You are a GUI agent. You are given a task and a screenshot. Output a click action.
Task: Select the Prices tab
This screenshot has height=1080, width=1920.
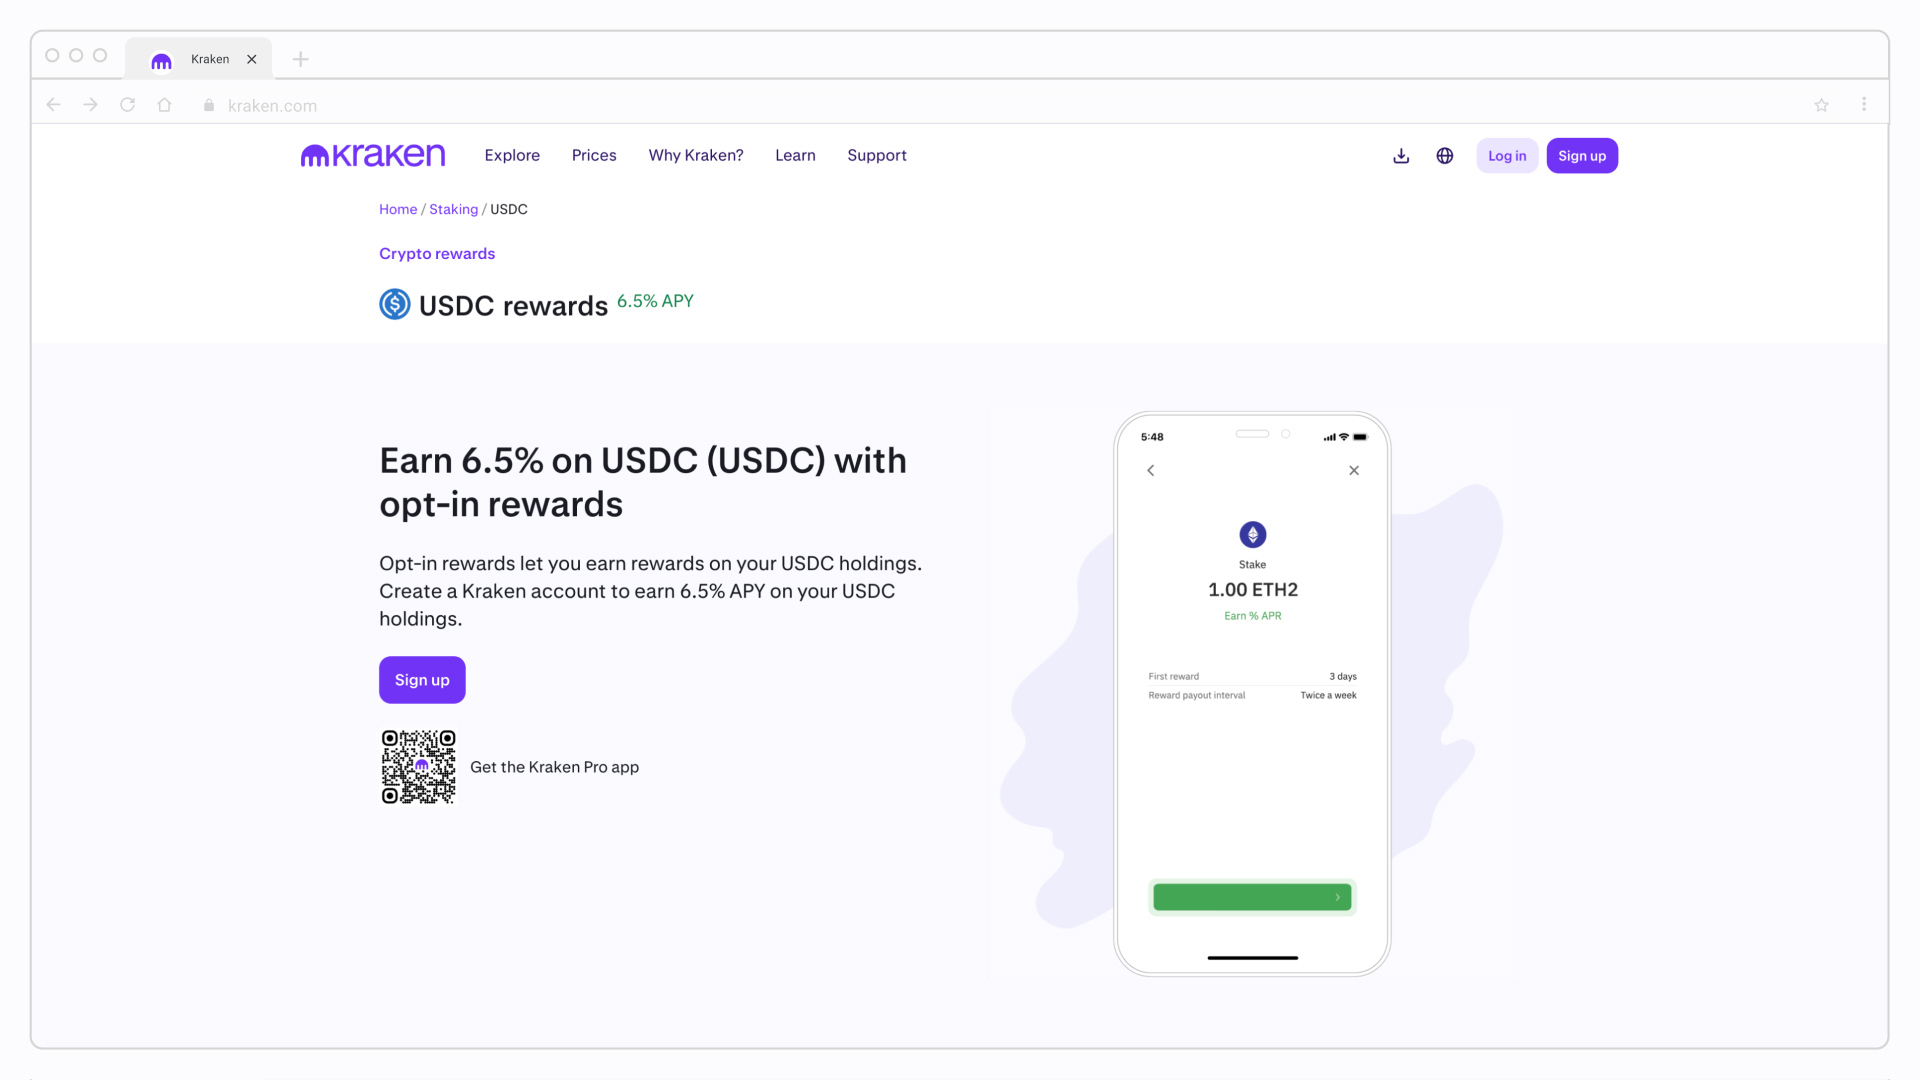coord(593,156)
